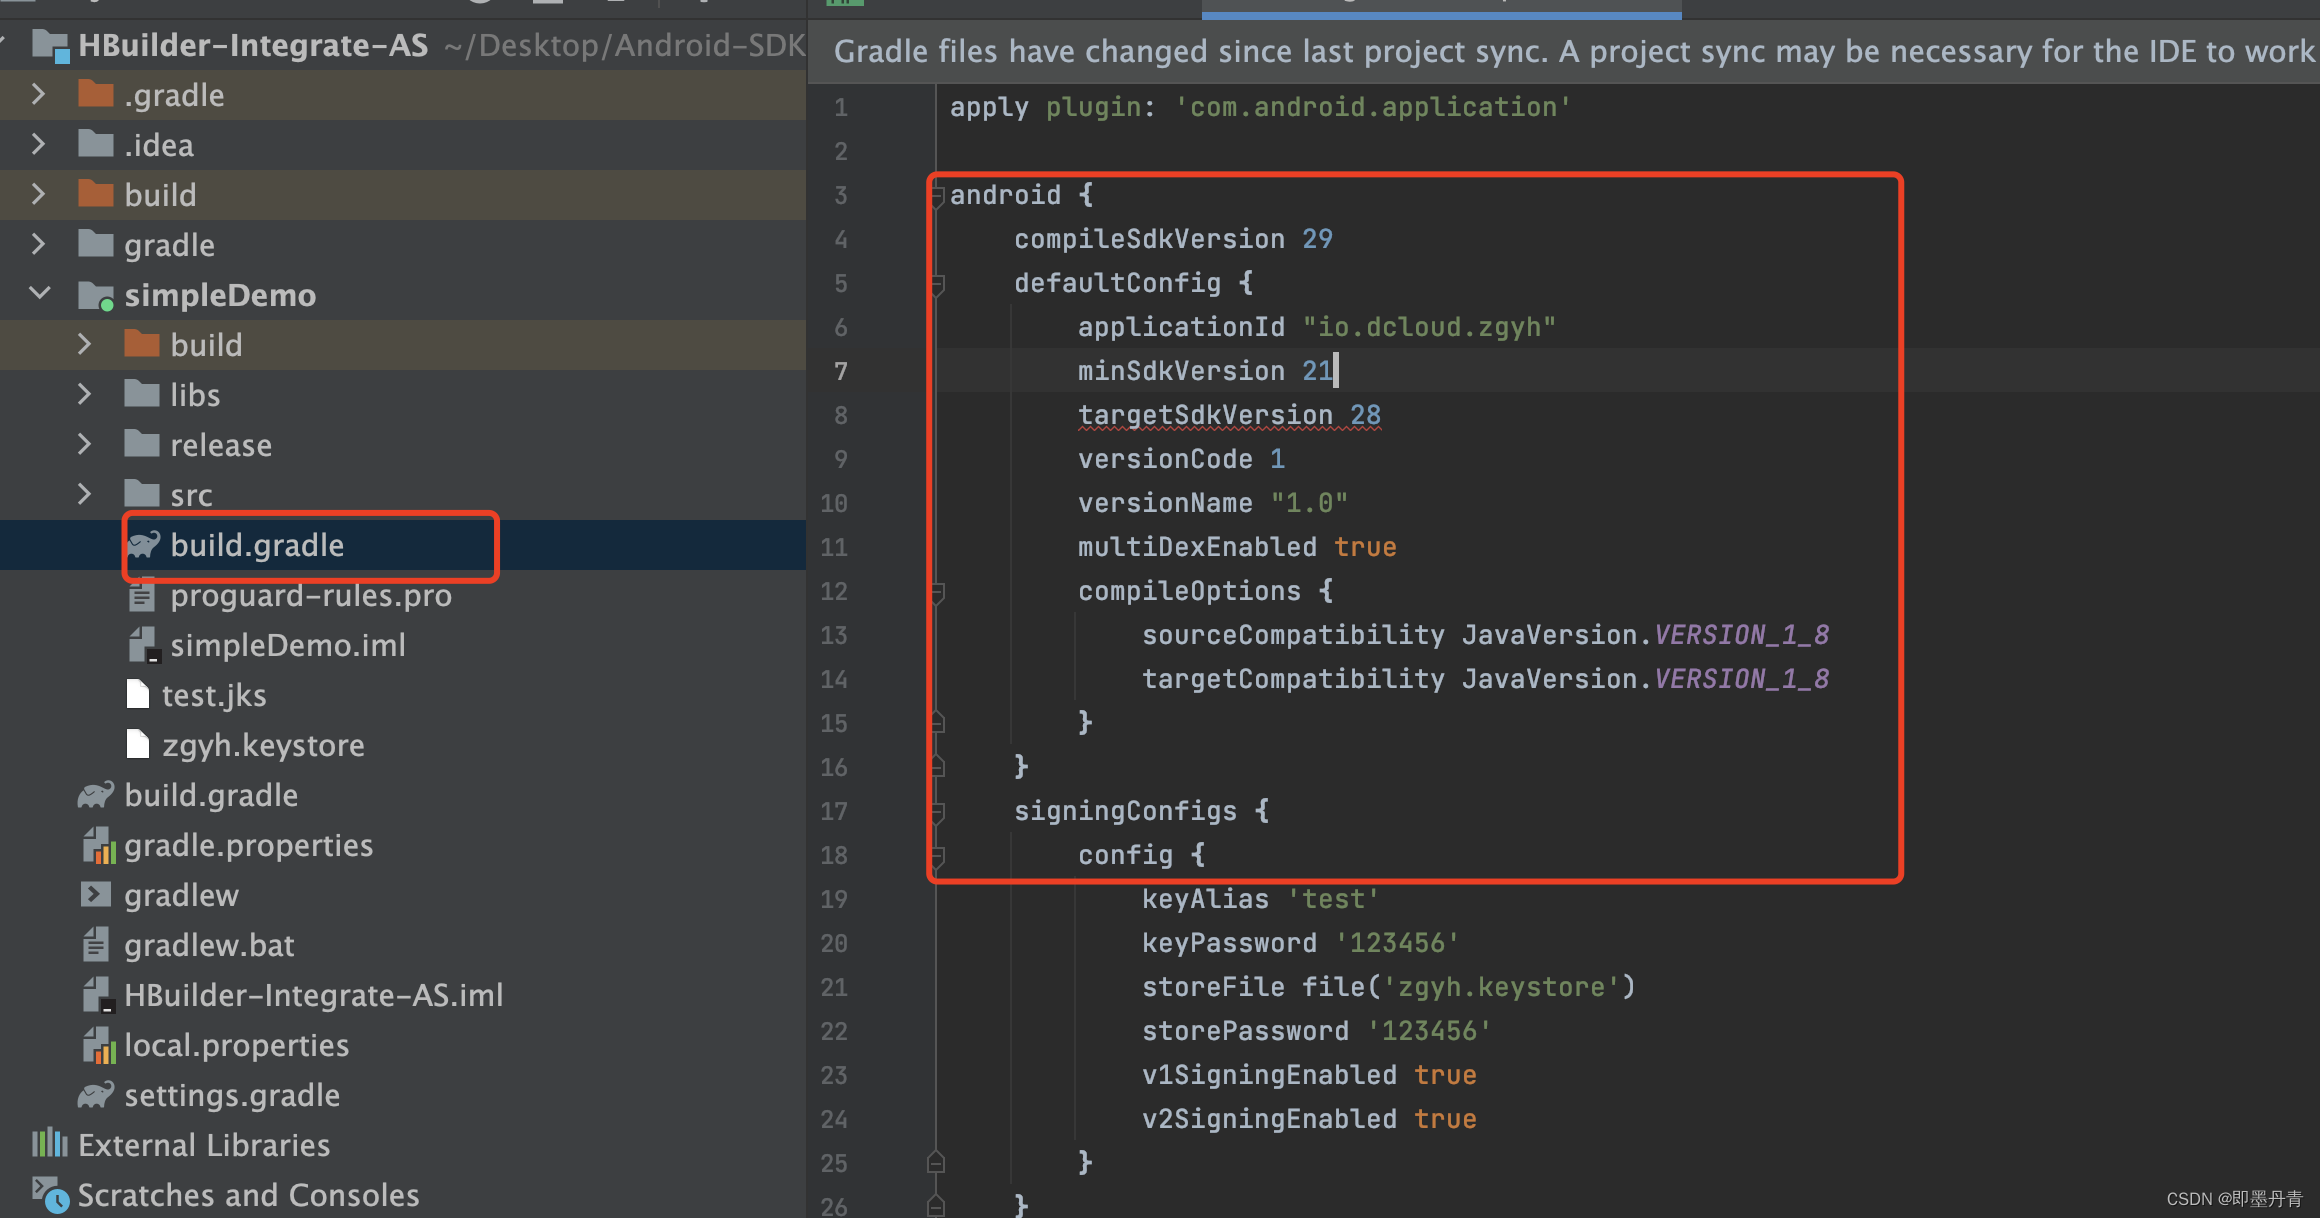
Task: Fold the compileOptions block at line 12
Action: (937, 592)
